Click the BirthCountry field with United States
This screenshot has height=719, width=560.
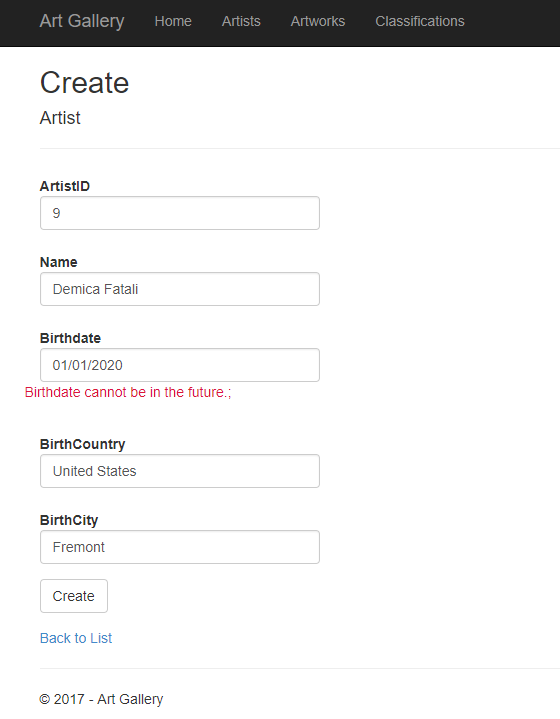[180, 471]
